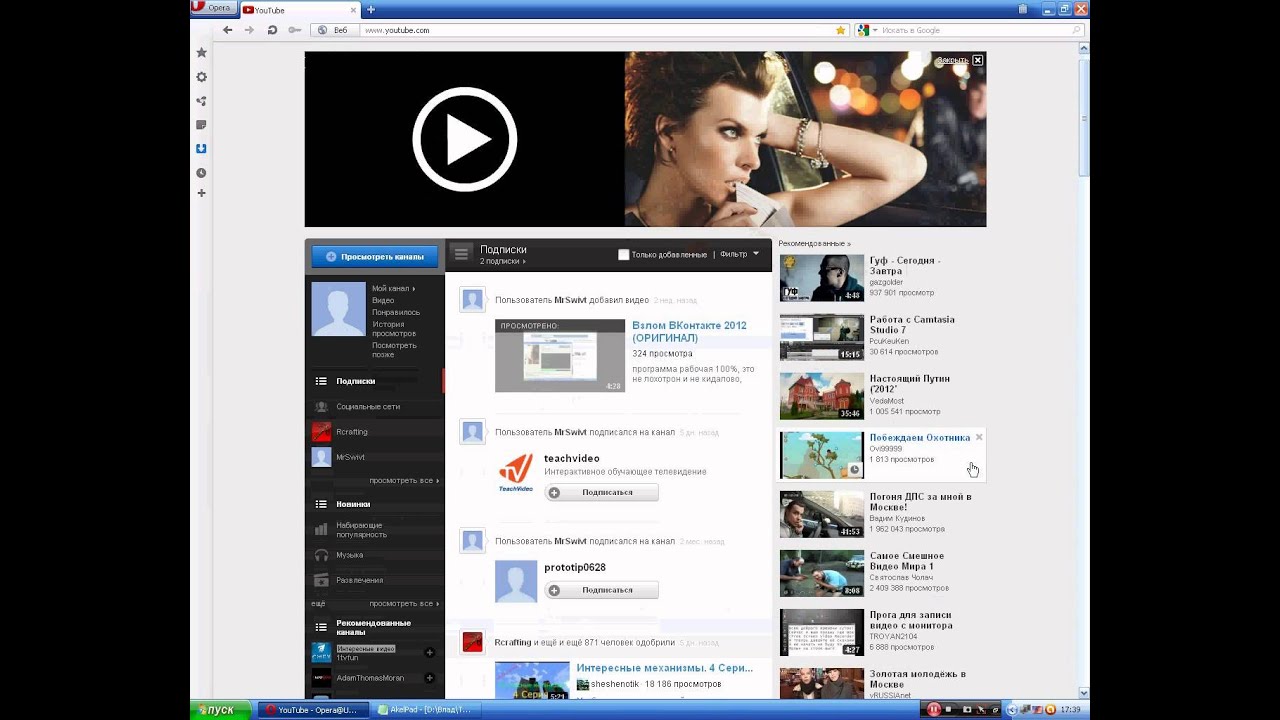Open the Downloads panel in sidebar

tap(201, 149)
